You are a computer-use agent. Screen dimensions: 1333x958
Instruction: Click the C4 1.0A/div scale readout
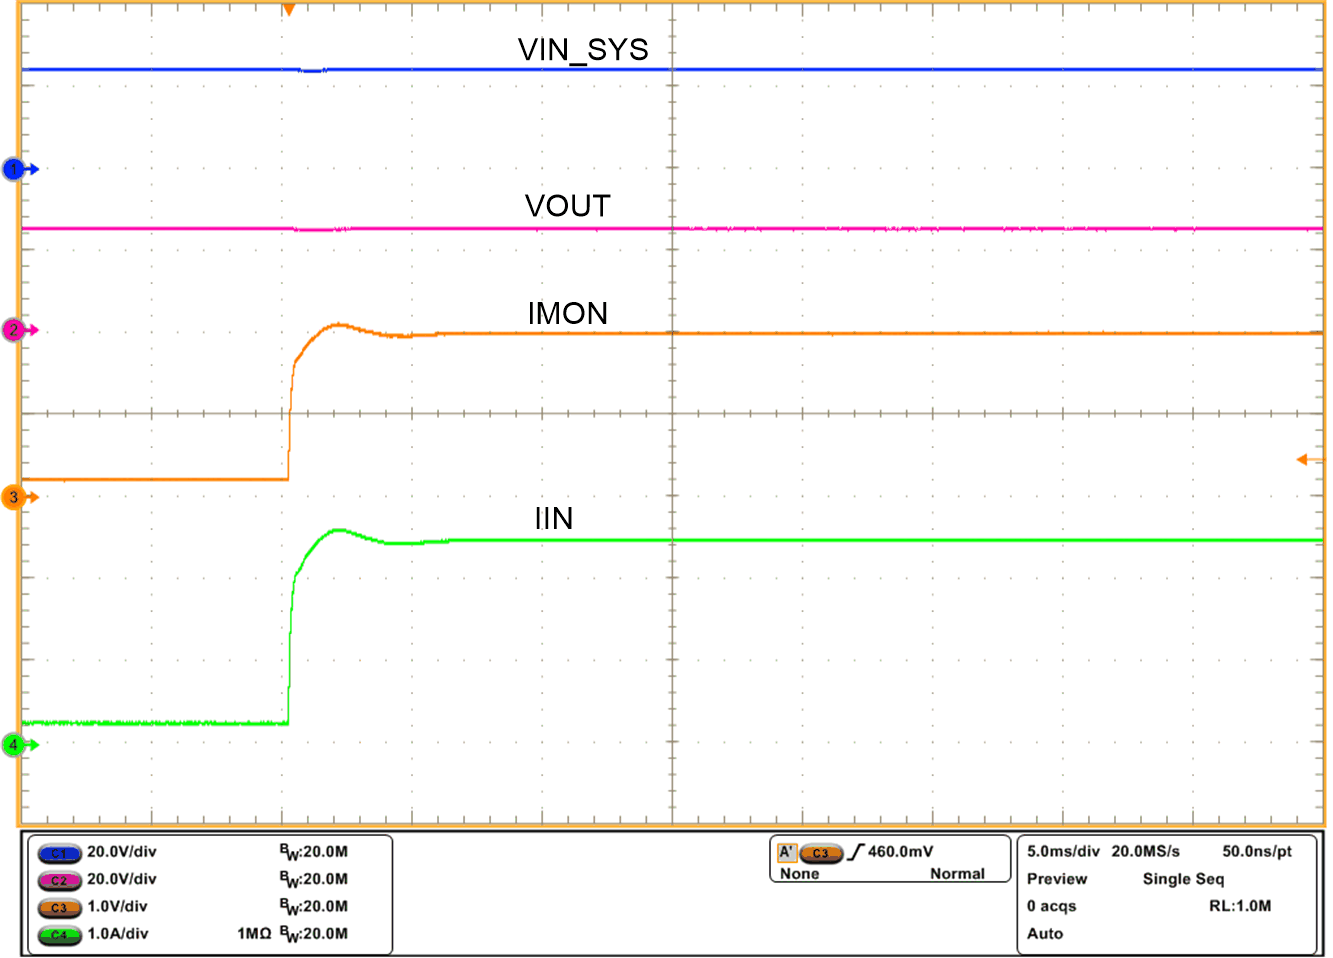tap(117, 933)
